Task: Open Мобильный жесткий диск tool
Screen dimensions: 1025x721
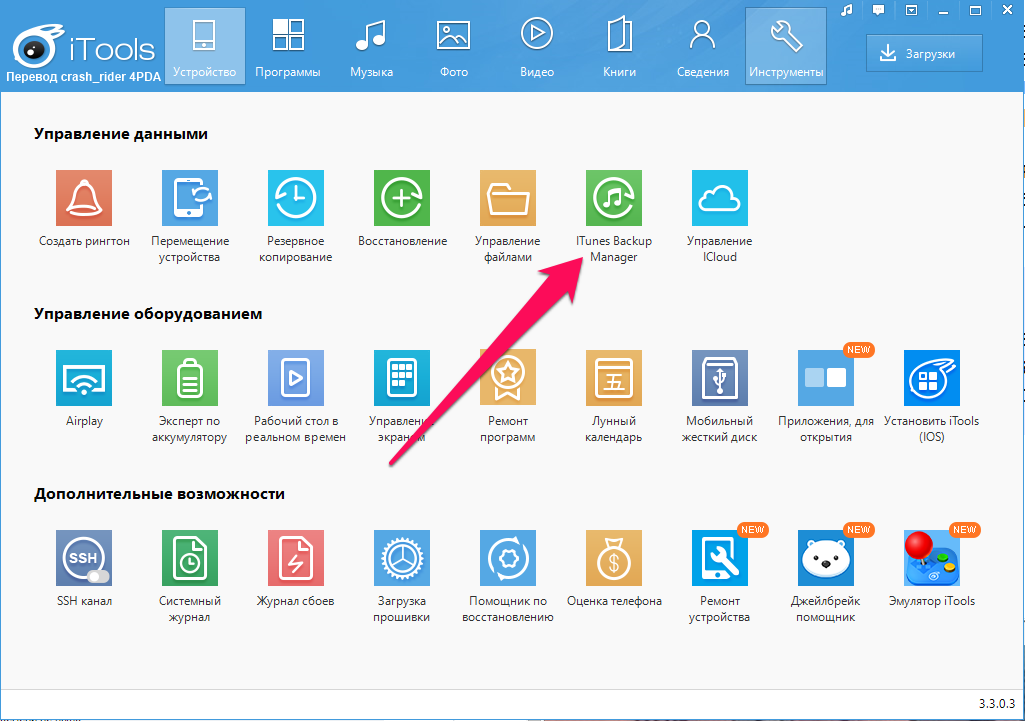Action: pyautogui.click(x=719, y=378)
